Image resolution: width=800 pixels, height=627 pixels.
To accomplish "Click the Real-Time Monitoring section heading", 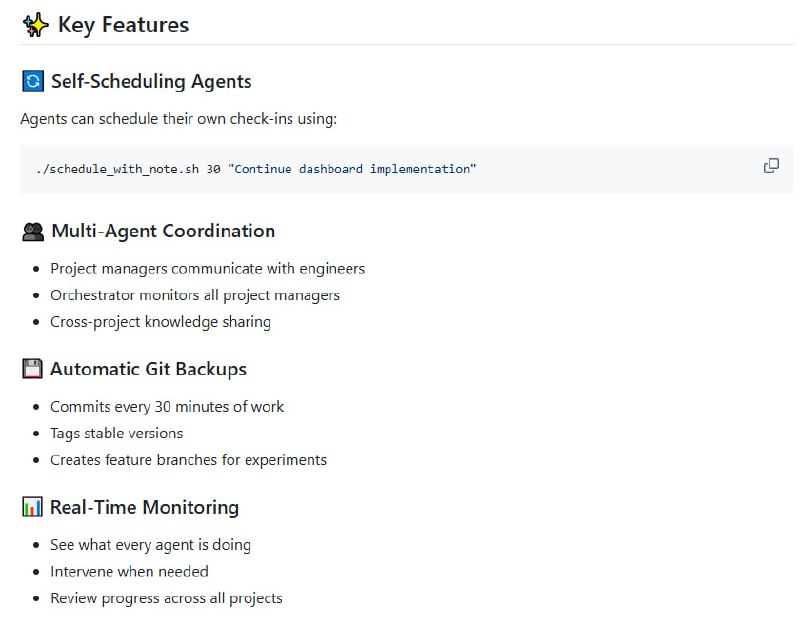I will [x=144, y=507].
